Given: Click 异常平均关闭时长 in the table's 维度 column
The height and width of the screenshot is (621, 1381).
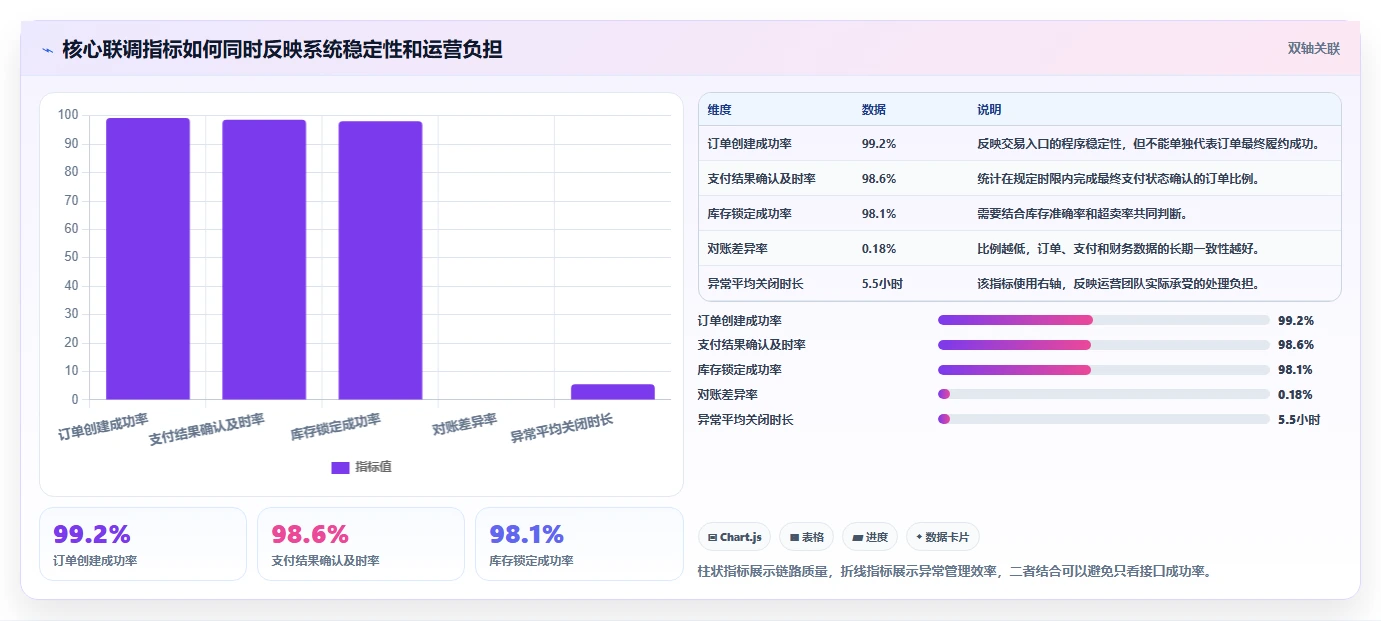Looking at the screenshot, I should 755,284.
